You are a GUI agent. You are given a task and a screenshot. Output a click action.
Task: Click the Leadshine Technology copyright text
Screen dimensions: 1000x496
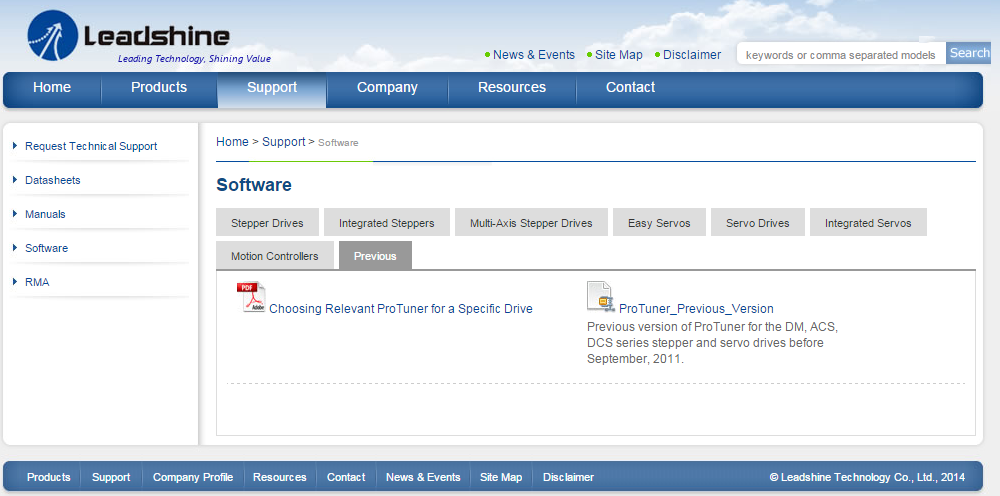coord(867,477)
